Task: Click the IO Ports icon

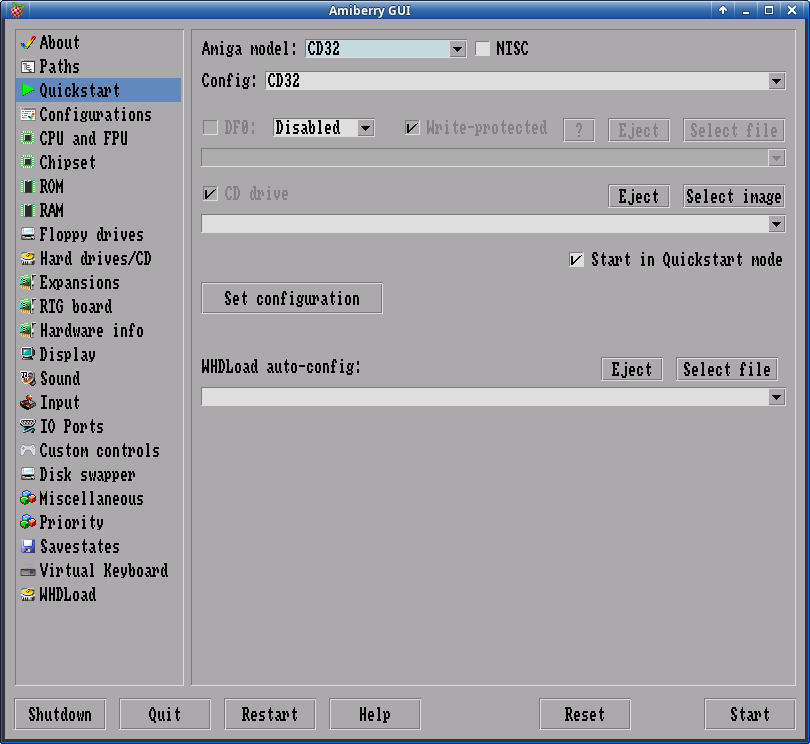Action: pos(27,426)
